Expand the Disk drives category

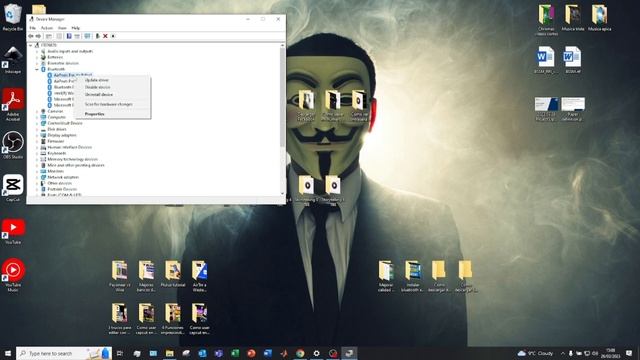[x=37, y=129]
